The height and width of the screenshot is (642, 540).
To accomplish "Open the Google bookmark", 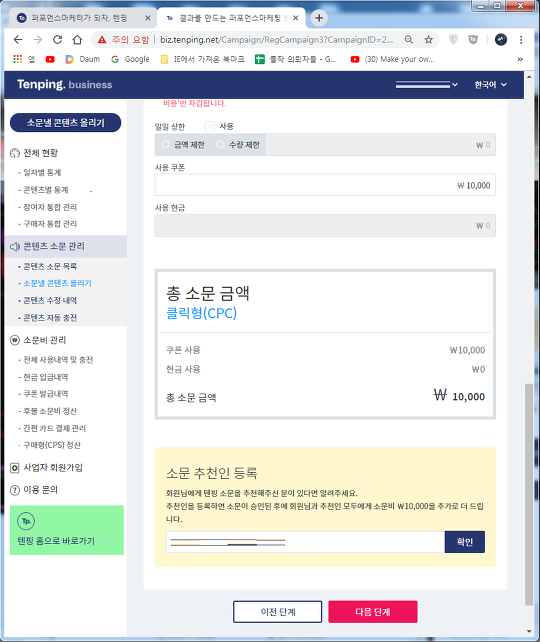I will [x=130, y=59].
